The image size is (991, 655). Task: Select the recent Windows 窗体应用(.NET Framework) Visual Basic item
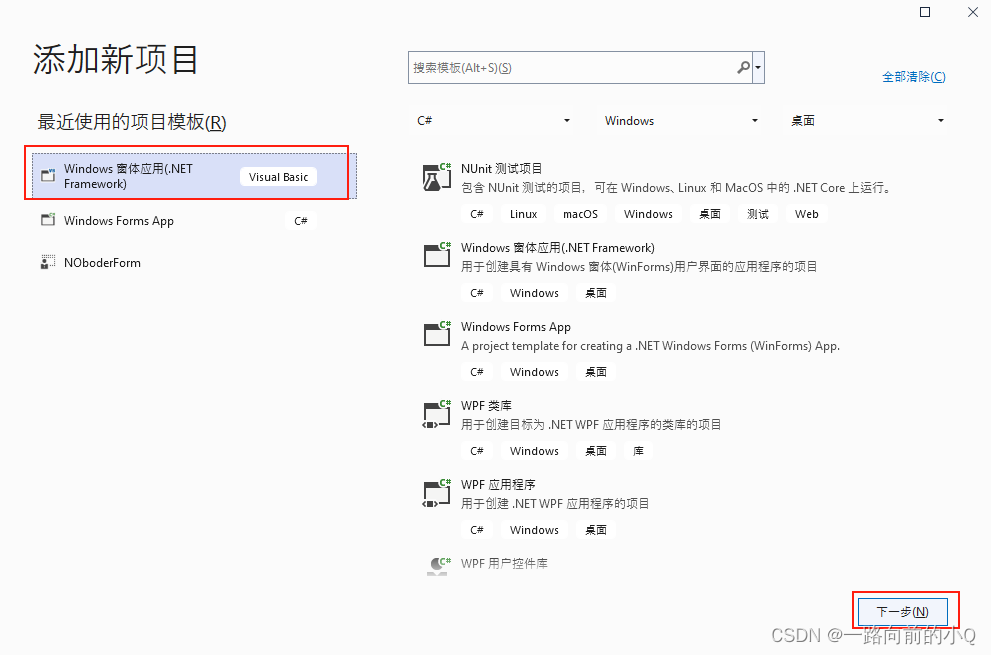194,176
